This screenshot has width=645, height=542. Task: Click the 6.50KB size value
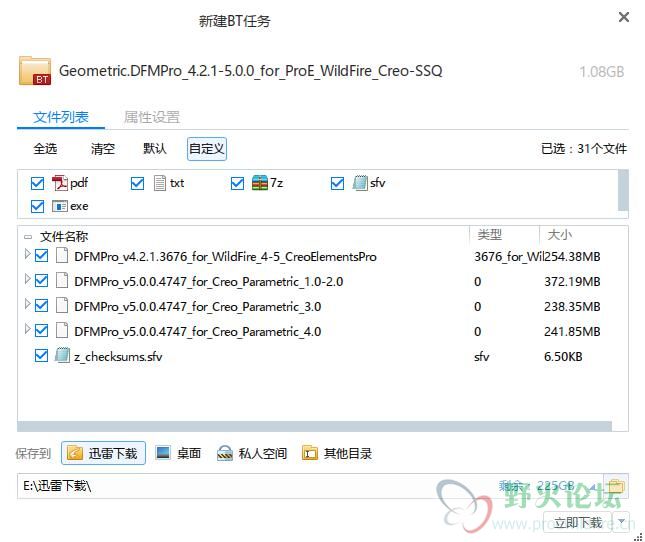tap(563, 357)
